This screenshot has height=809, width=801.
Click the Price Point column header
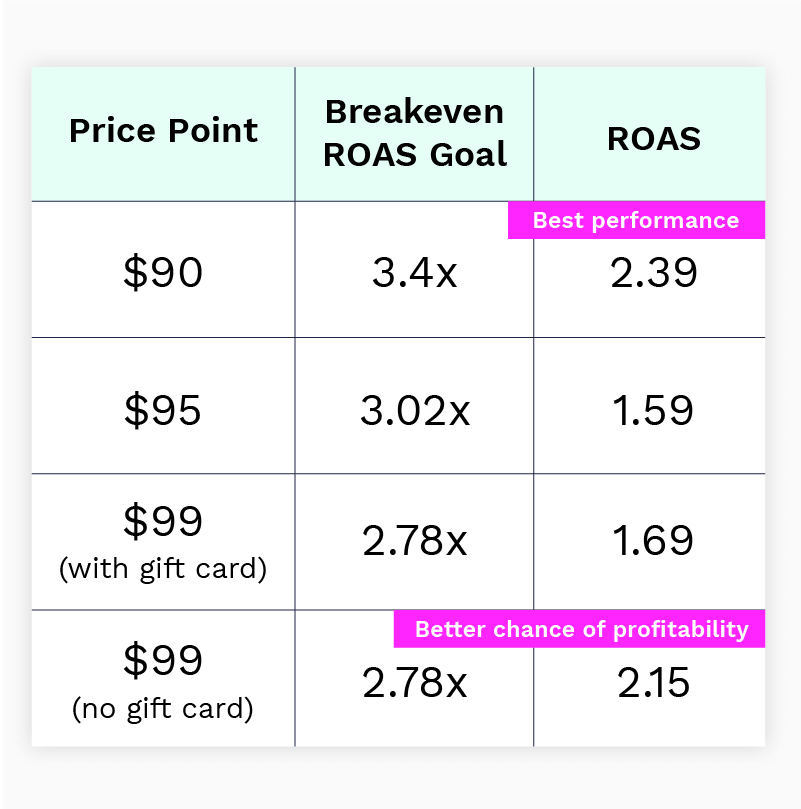click(163, 131)
